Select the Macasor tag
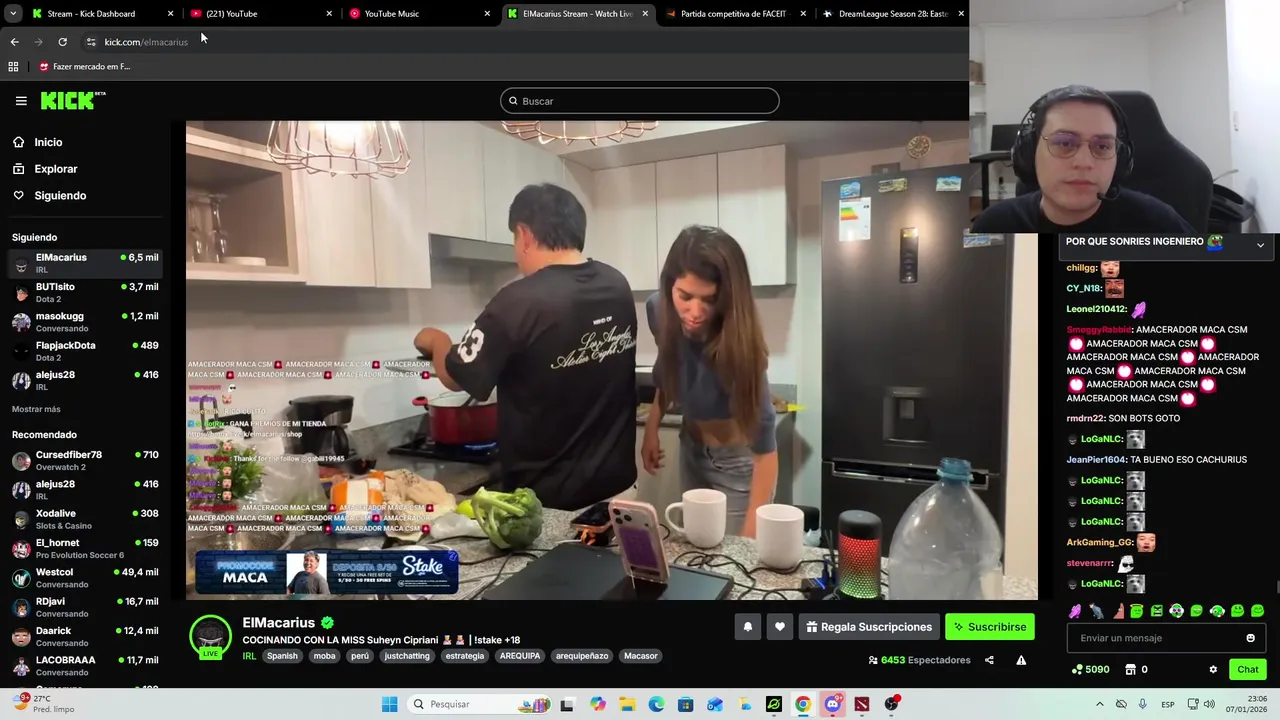The width and height of the screenshot is (1280, 720). pos(641,656)
